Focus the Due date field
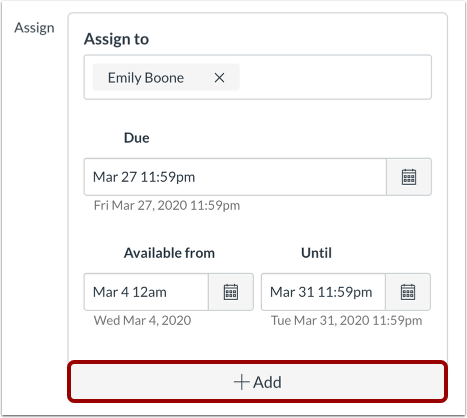The height and width of the screenshot is (418, 467). tap(235, 177)
